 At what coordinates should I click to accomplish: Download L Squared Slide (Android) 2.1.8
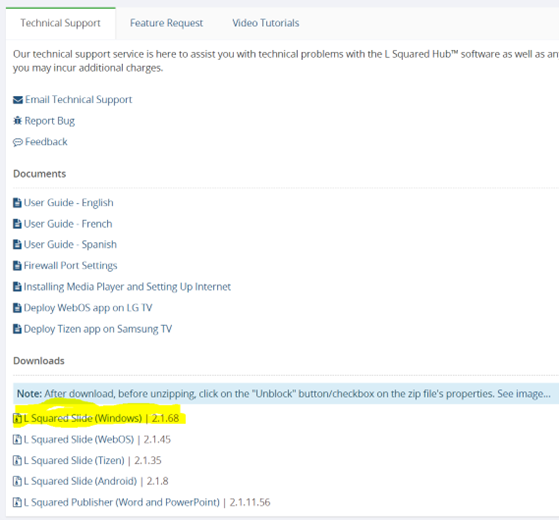96,481
